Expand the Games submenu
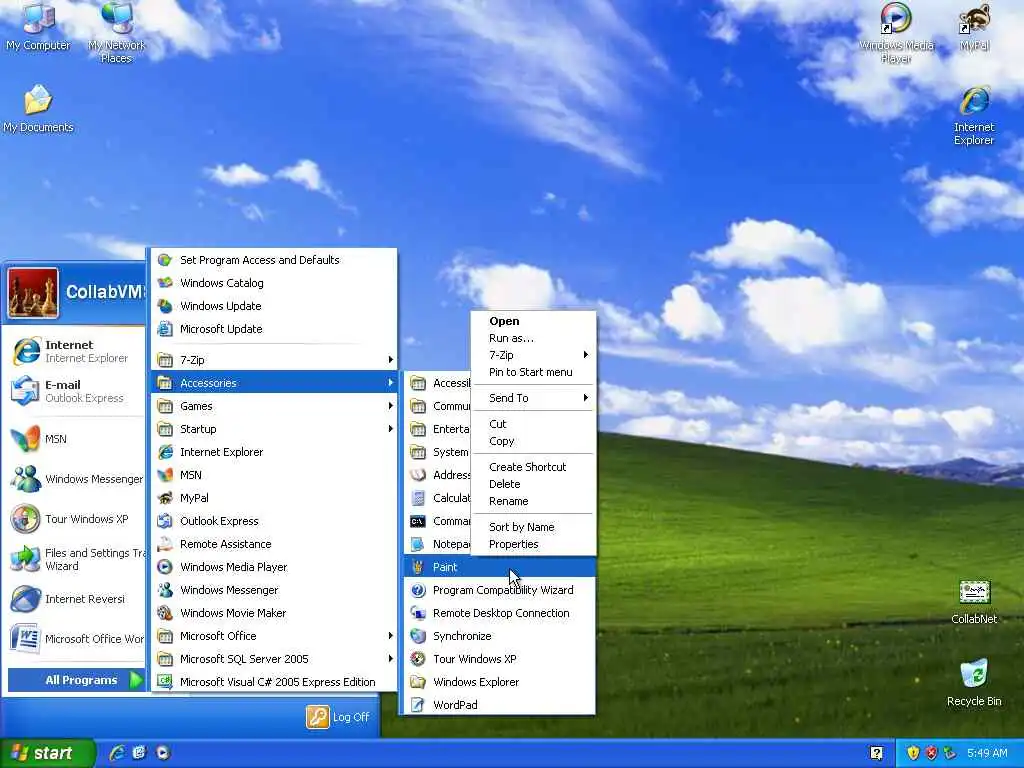 tap(274, 406)
